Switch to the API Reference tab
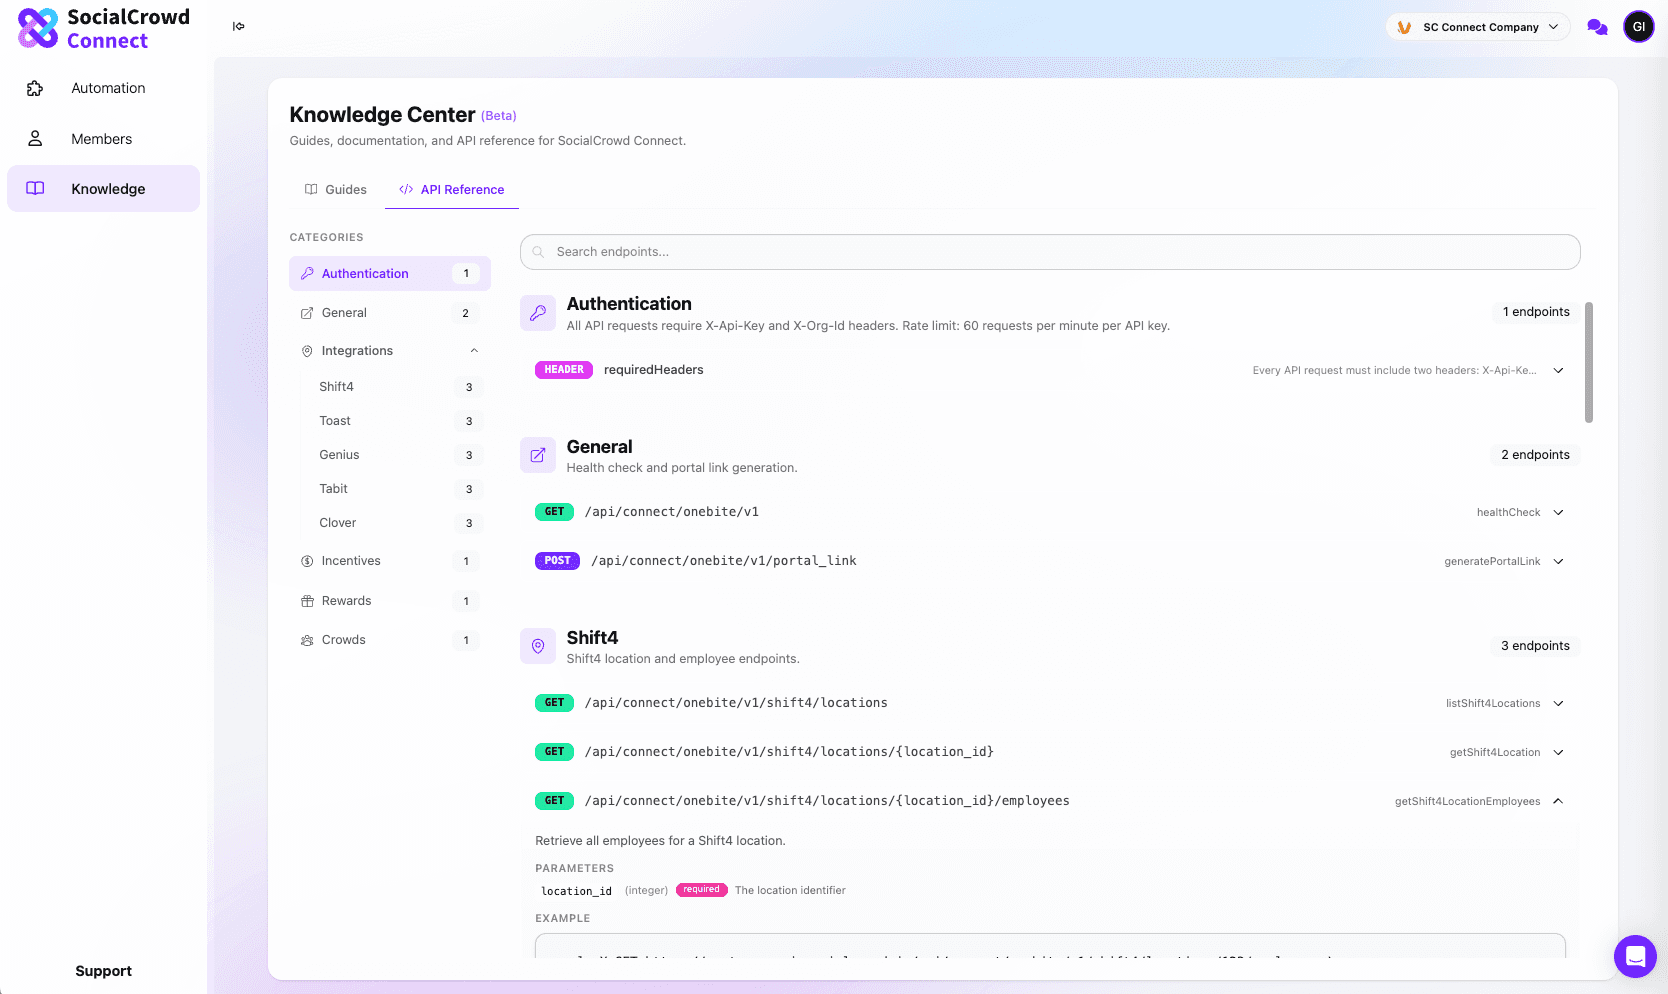1668x994 pixels. point(452,189)
